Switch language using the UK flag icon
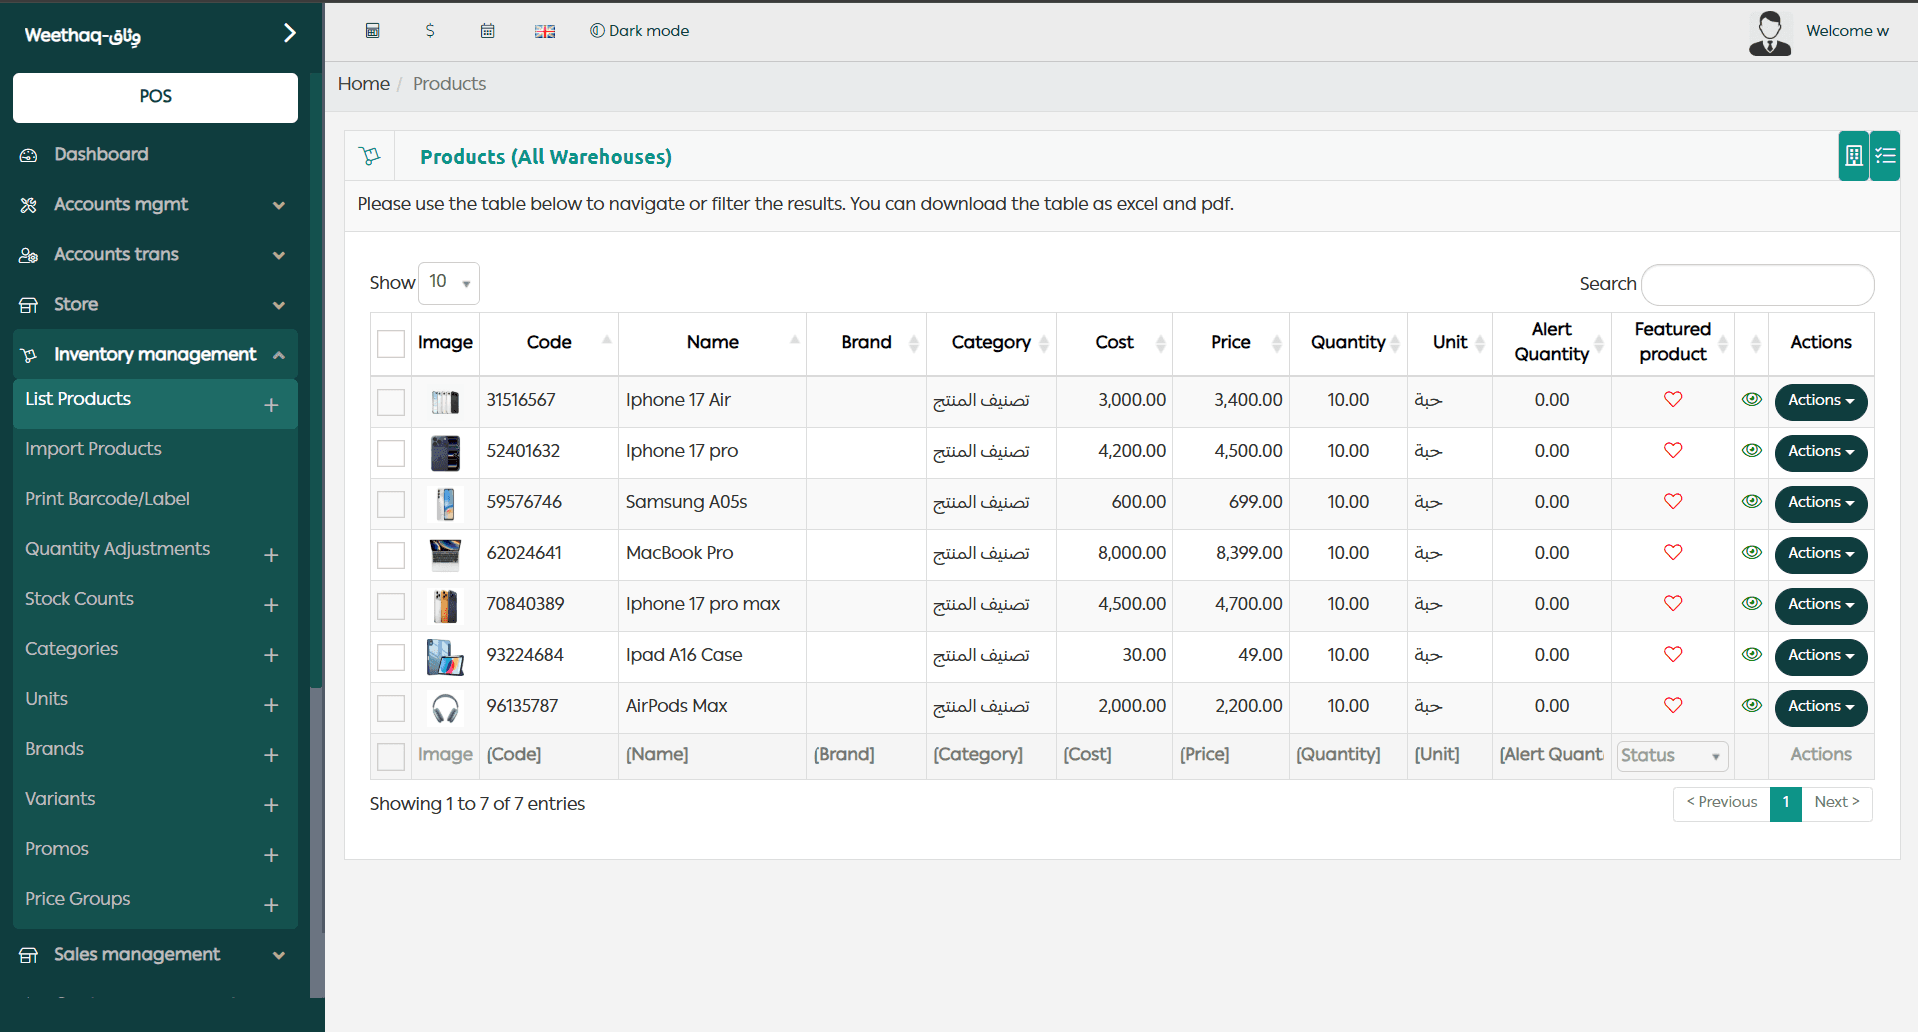Image resolution: width=1918 pixels, height=1032 pixels. pos(544,30)
